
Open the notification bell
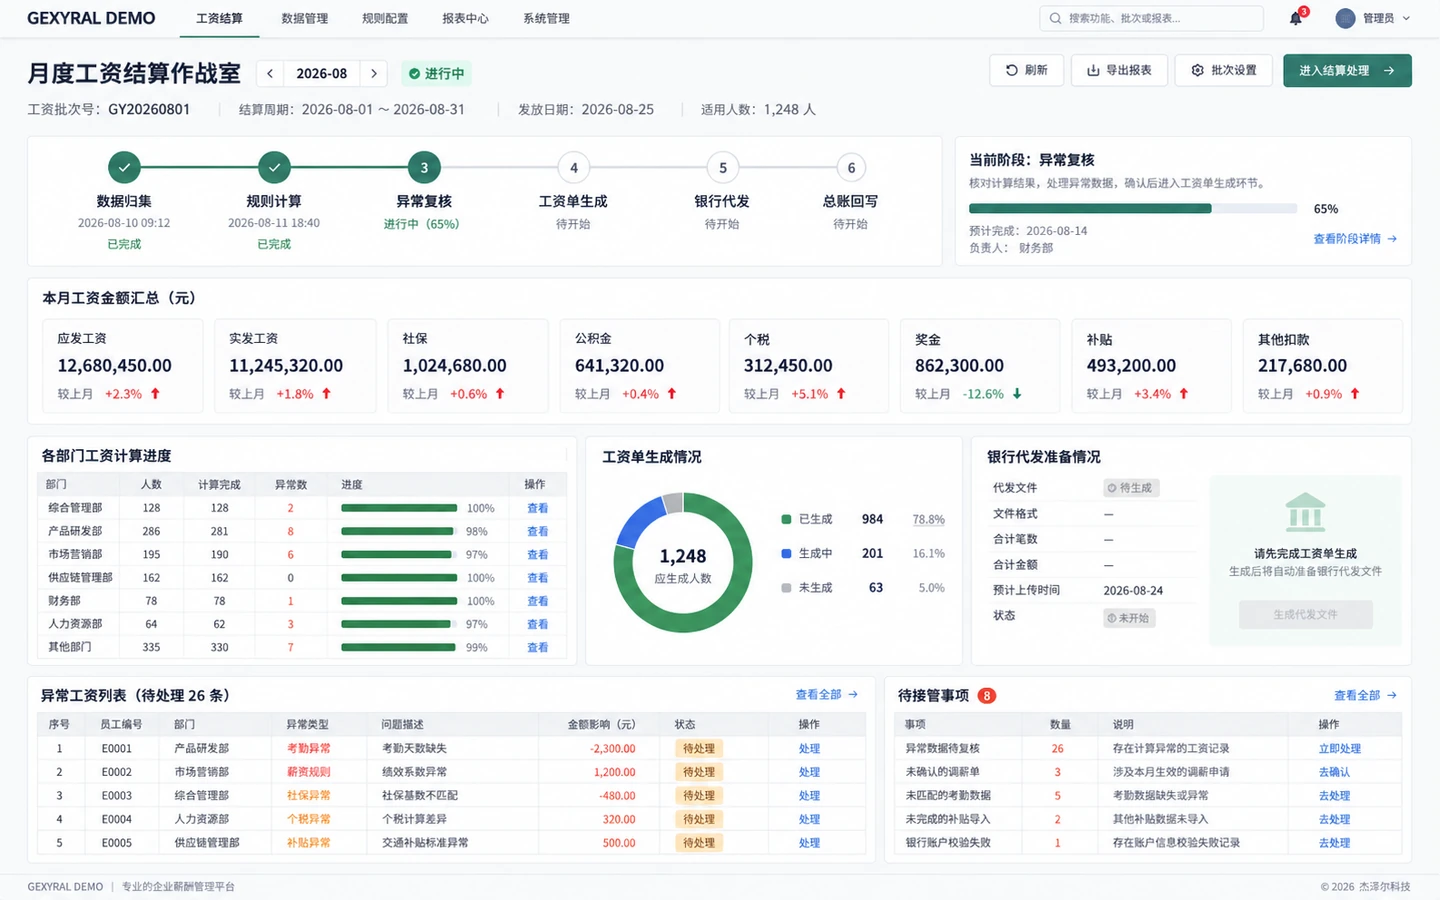click(x=1296, y=18)
